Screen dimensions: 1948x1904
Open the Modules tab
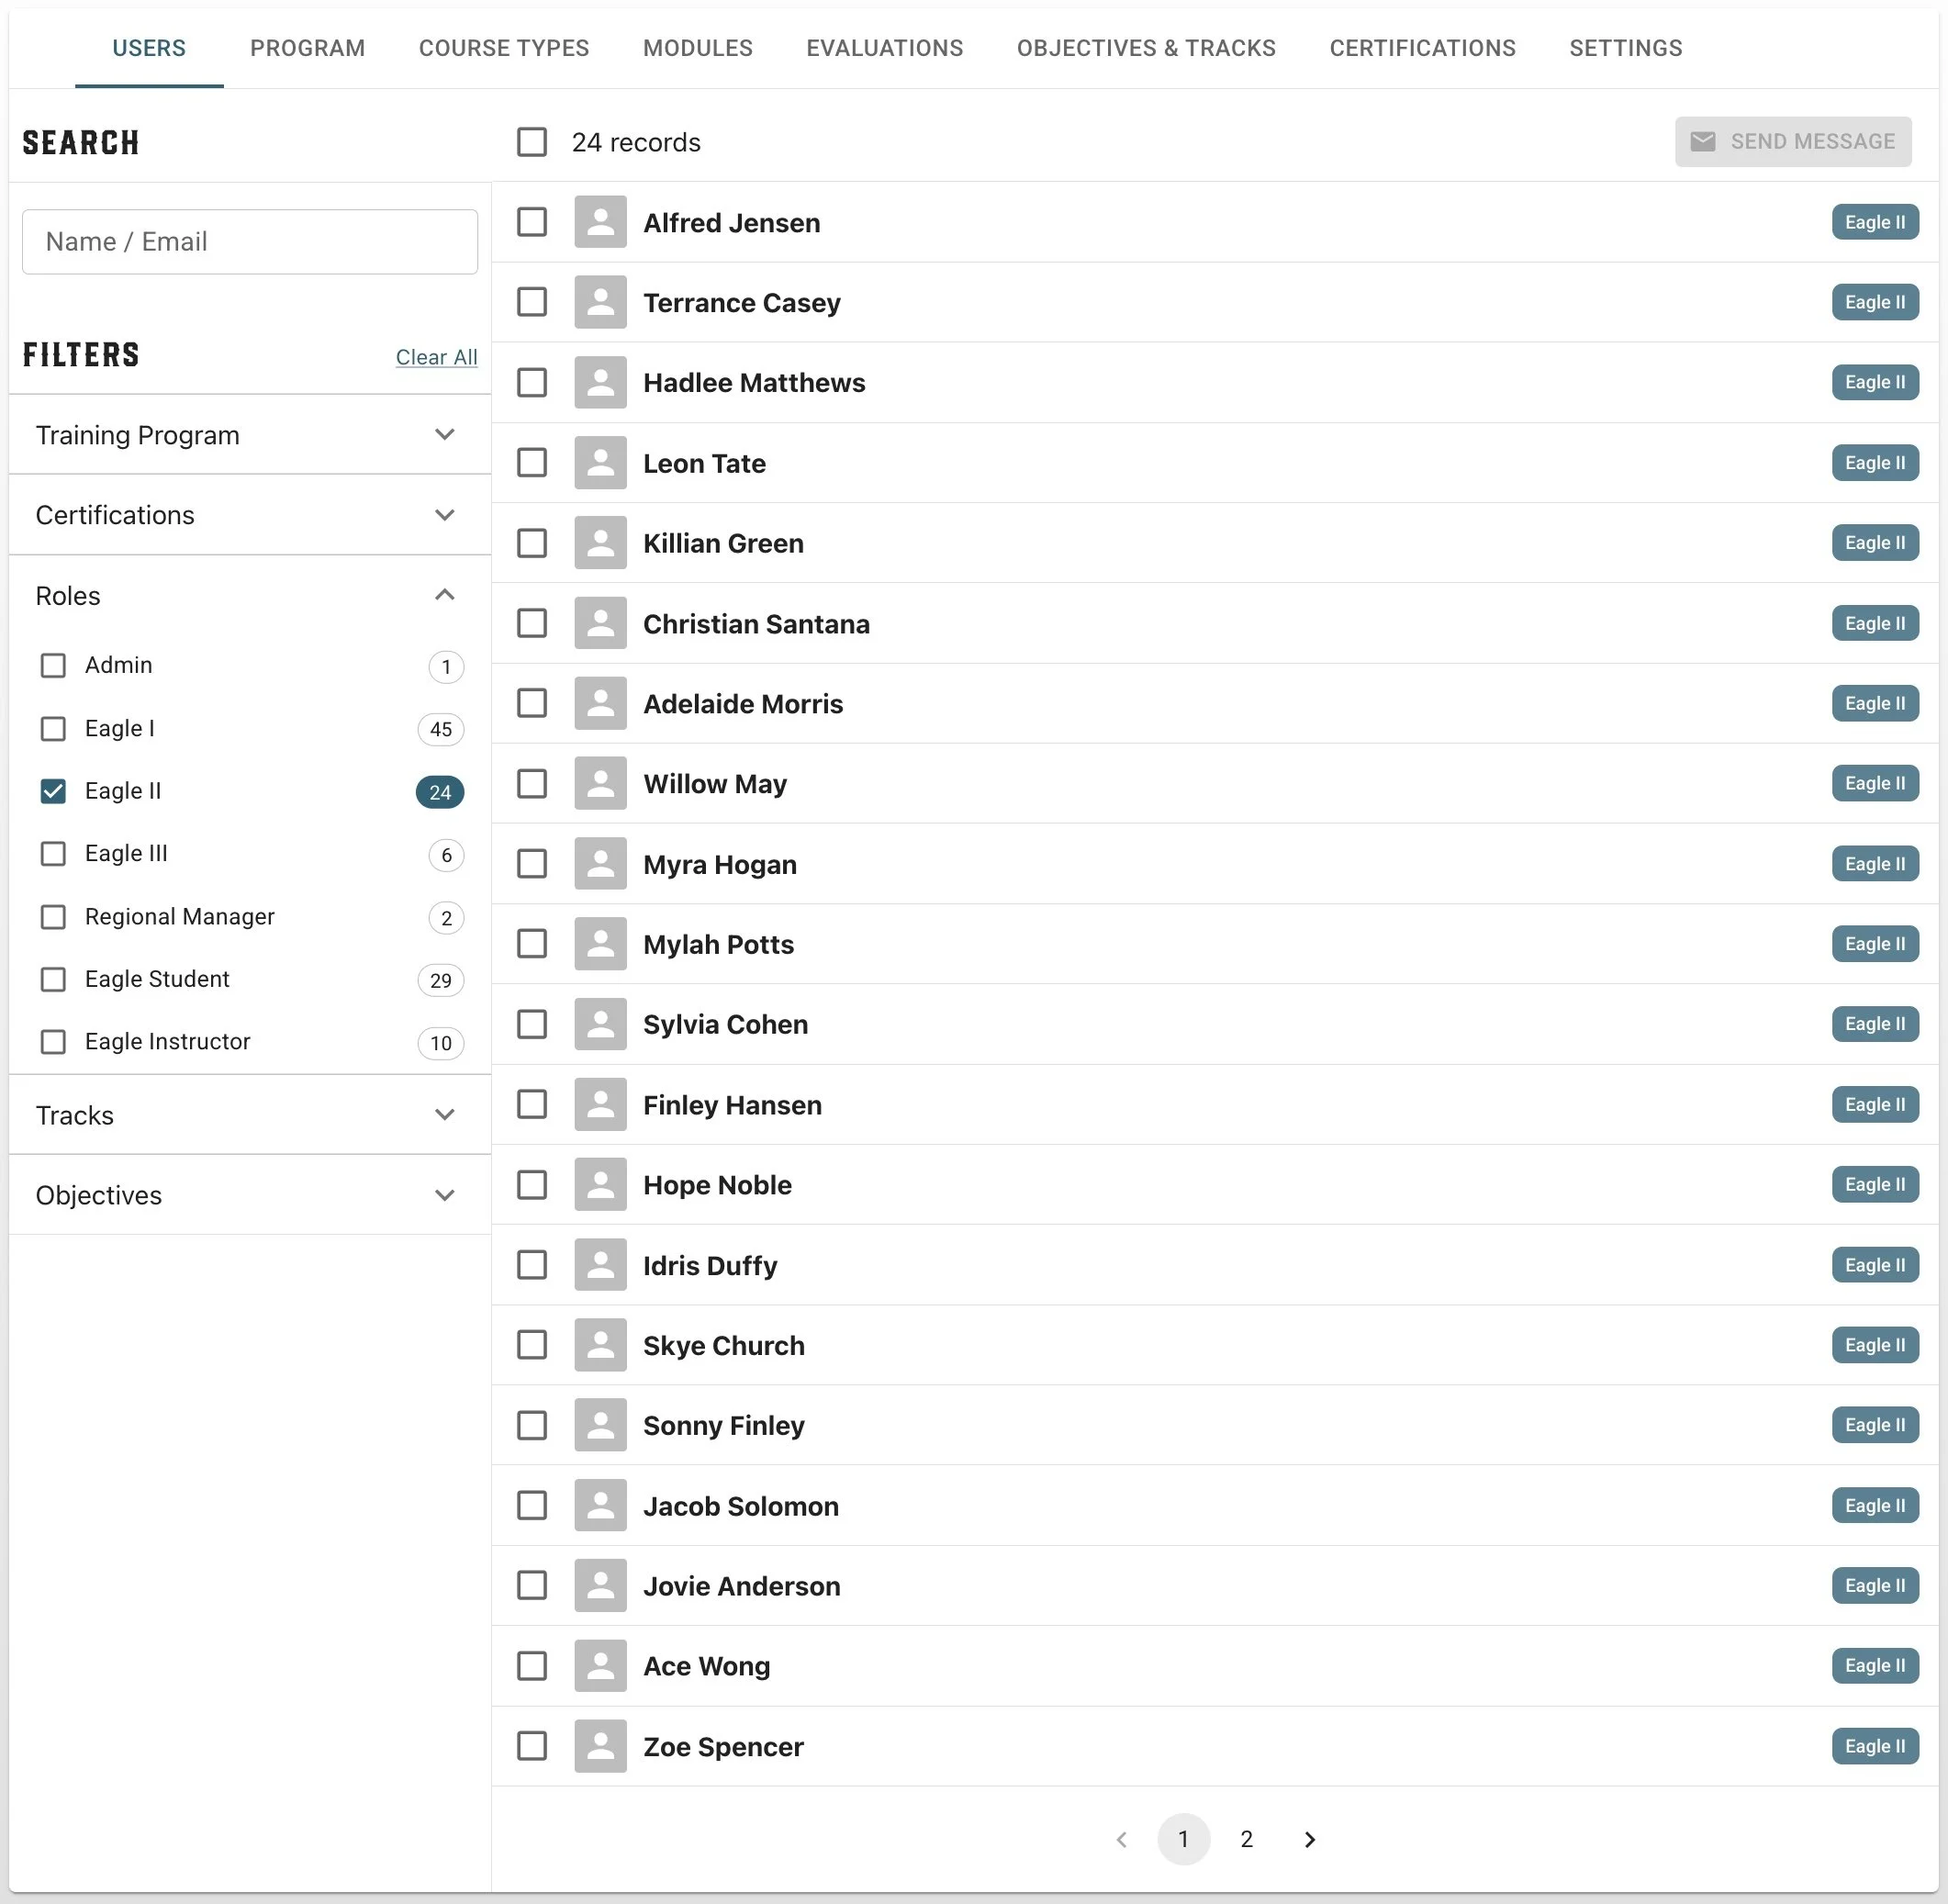697,48
